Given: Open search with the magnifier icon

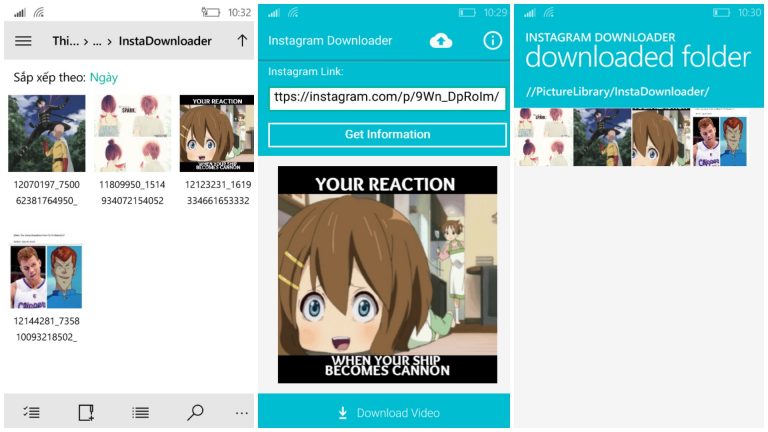Looking at the screenshot, I should 195,412.
